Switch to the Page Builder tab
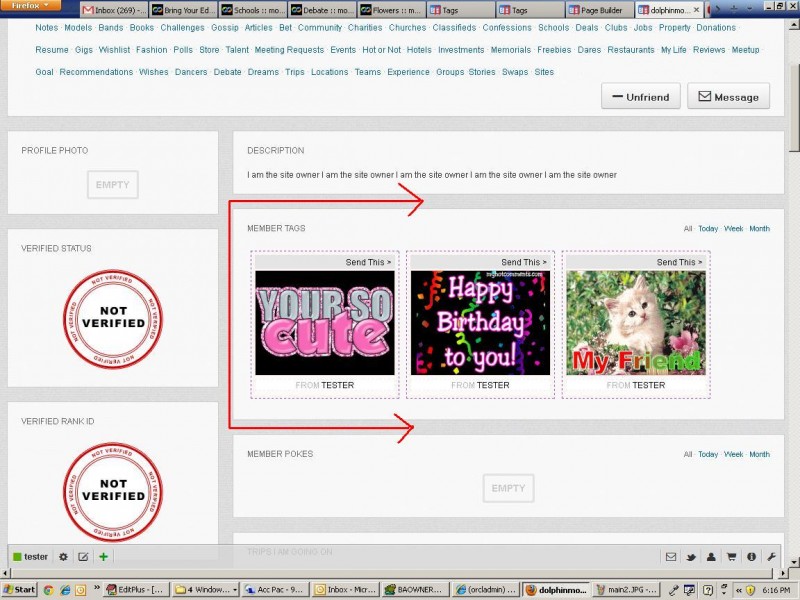The height and width of the screenshot is (600, 800). [x=601, y=10]
